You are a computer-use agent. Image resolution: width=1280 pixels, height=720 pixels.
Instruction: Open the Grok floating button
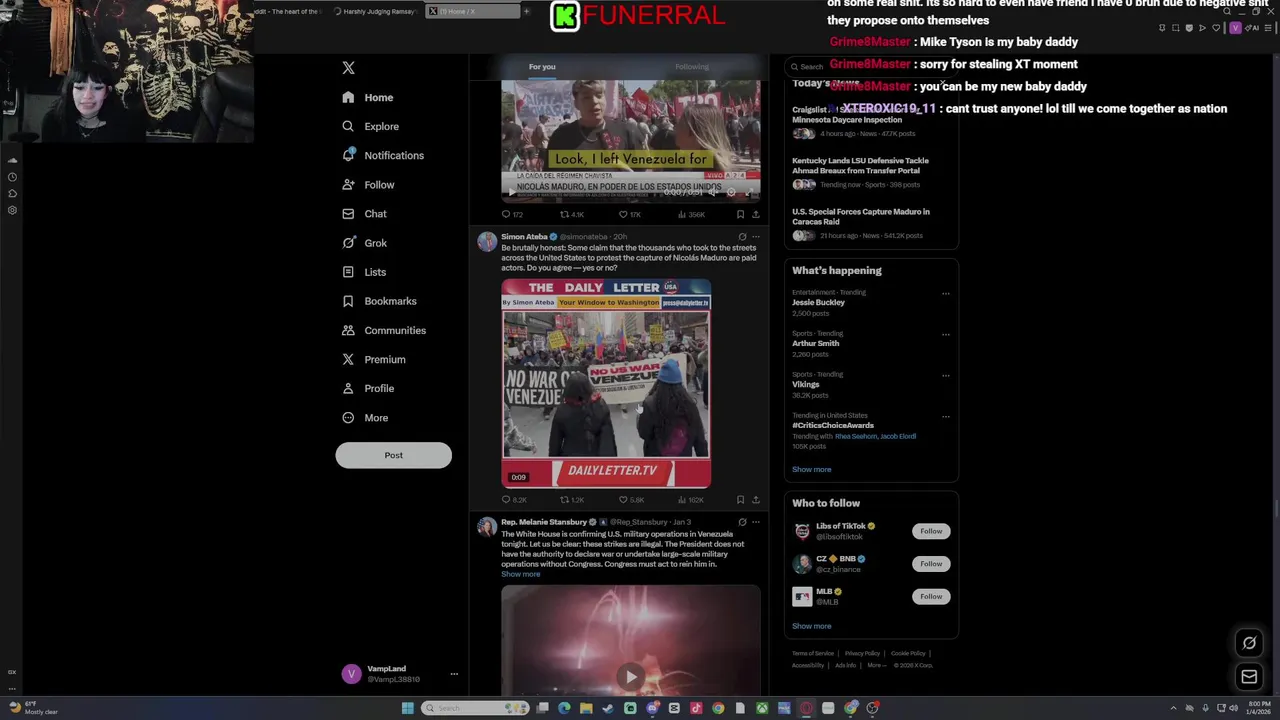pyautogui.click(x=1249, y=643)
